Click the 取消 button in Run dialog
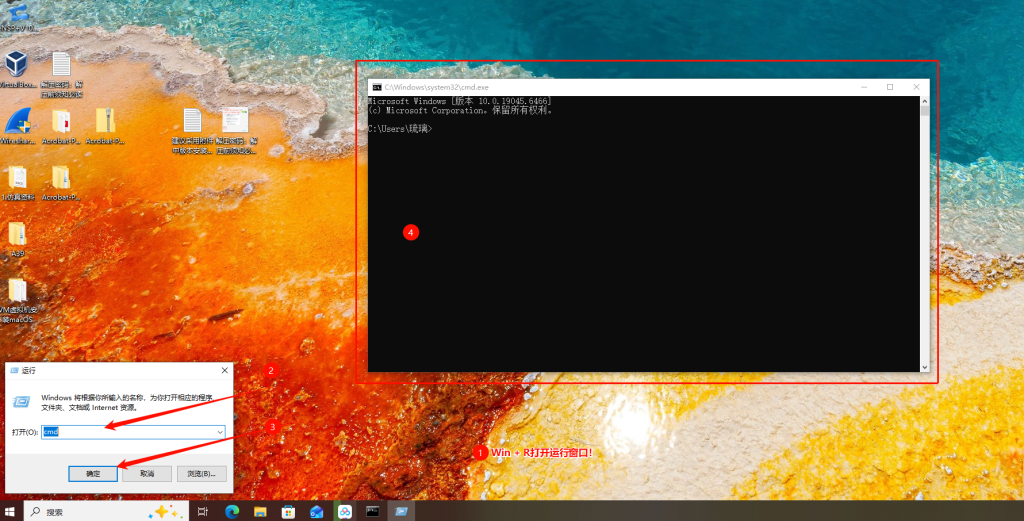The height and width of the screenshot is (521, 1024). point(147,473)
